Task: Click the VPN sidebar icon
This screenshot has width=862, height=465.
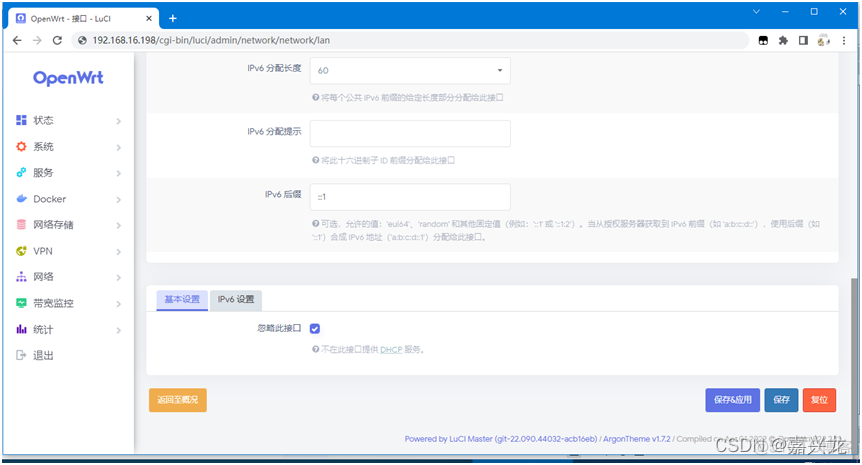Action: click(21, 251)
